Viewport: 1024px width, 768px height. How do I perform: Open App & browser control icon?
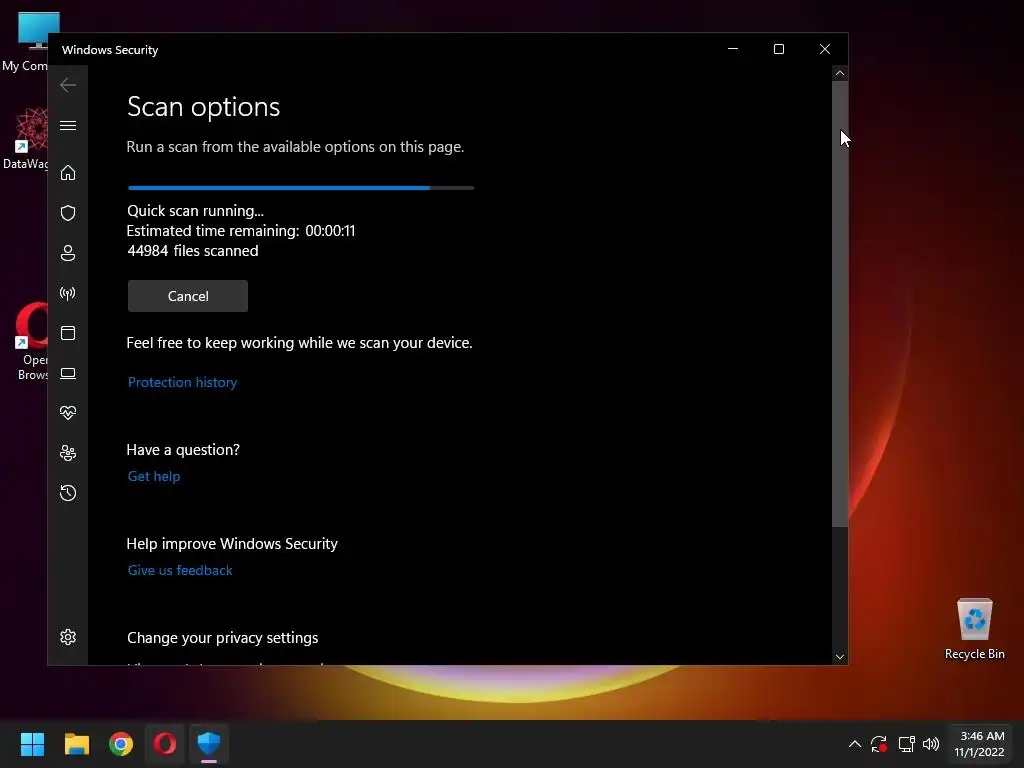68,333
